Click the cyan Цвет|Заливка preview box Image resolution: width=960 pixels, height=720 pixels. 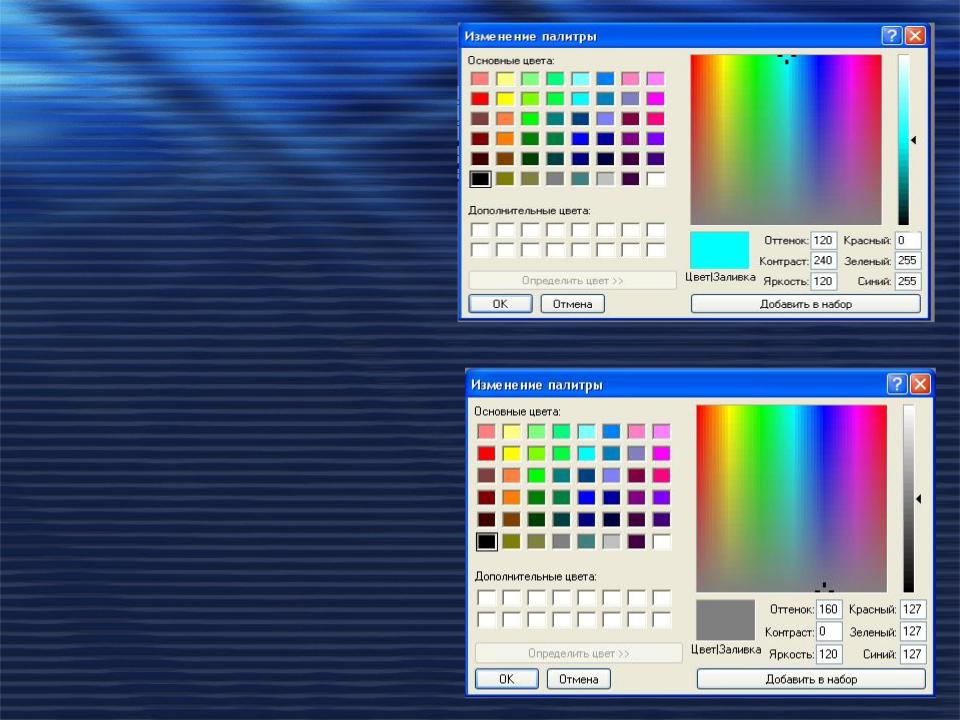pos(719,250)
